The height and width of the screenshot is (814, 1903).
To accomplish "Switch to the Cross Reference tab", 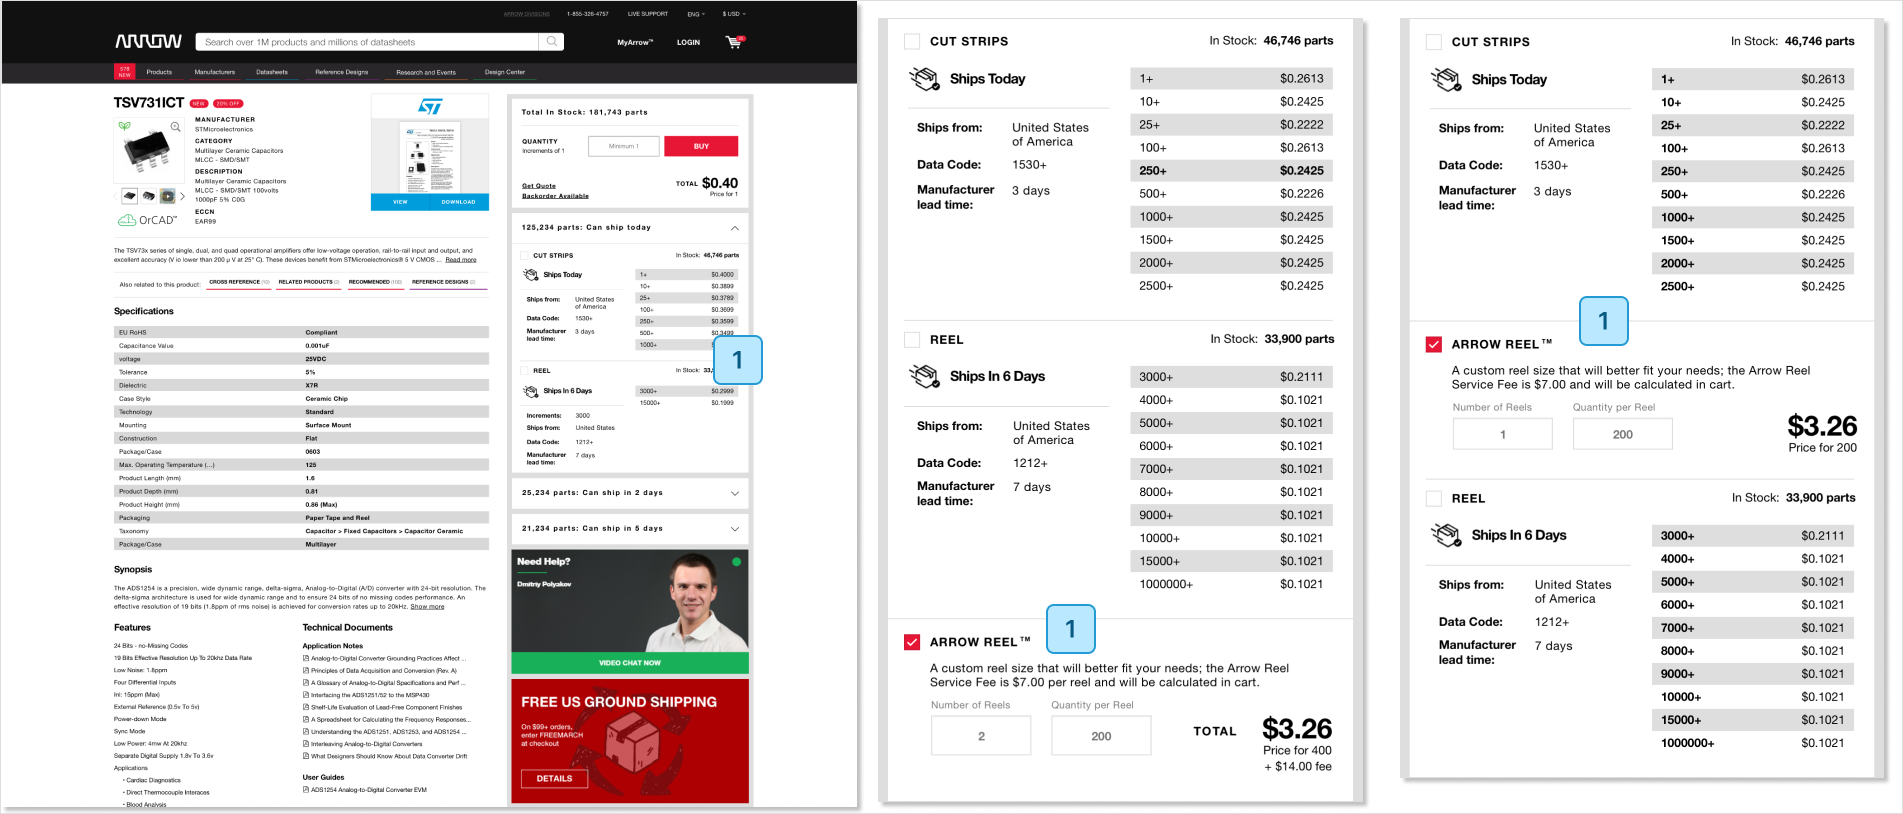I will tap(239, 282).
